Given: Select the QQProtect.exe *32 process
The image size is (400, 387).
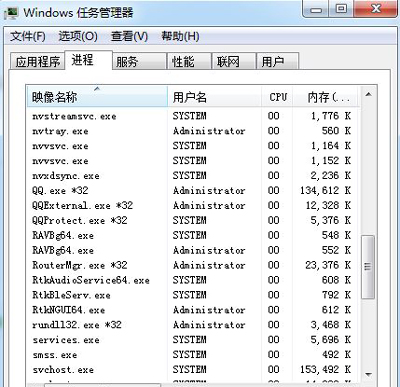Looking at the screenshot, I should pos(193,220).
